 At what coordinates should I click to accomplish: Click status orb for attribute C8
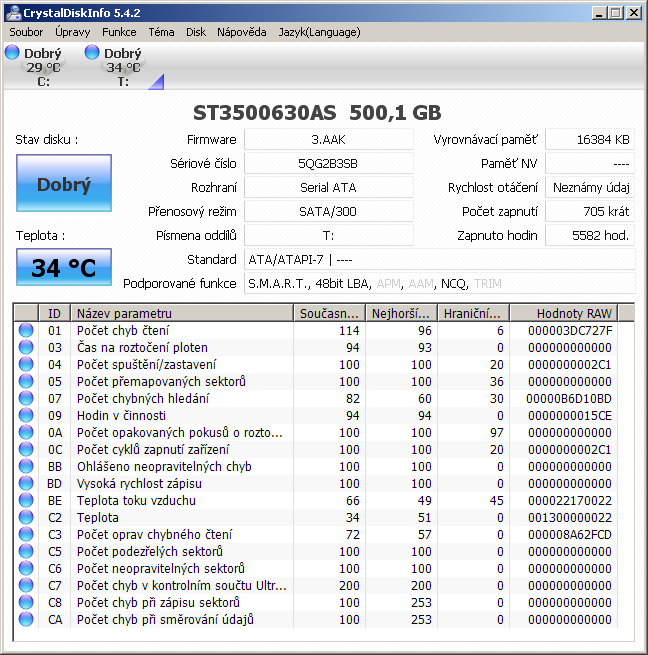click(26, 602)
